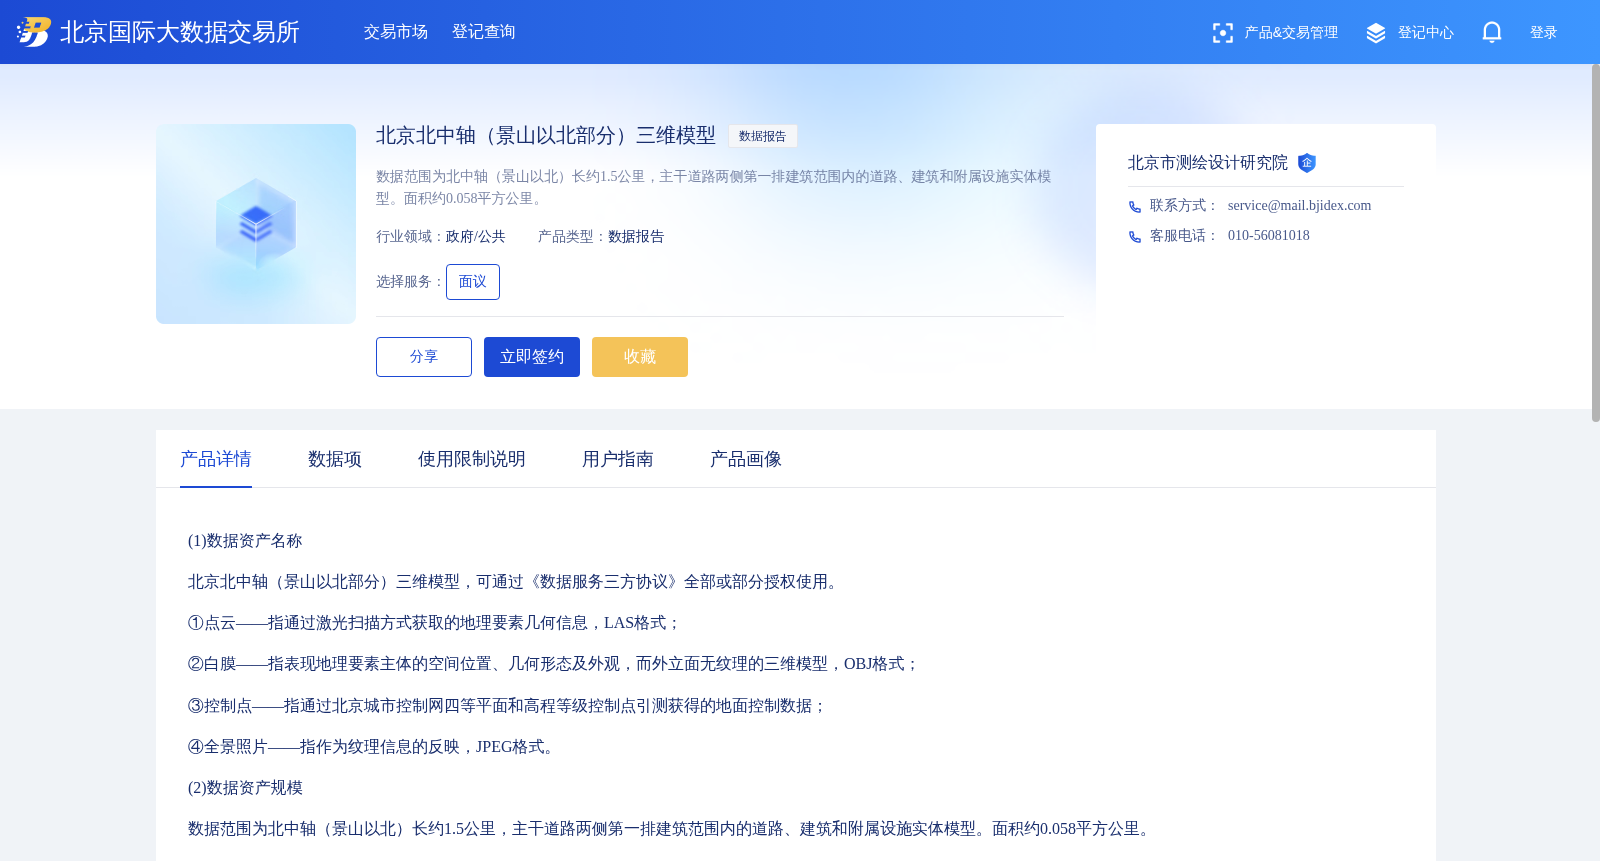The width and height of the screenshot is (1600, 861).
Task: Select the 面议 service option
Action: [473, 282]
